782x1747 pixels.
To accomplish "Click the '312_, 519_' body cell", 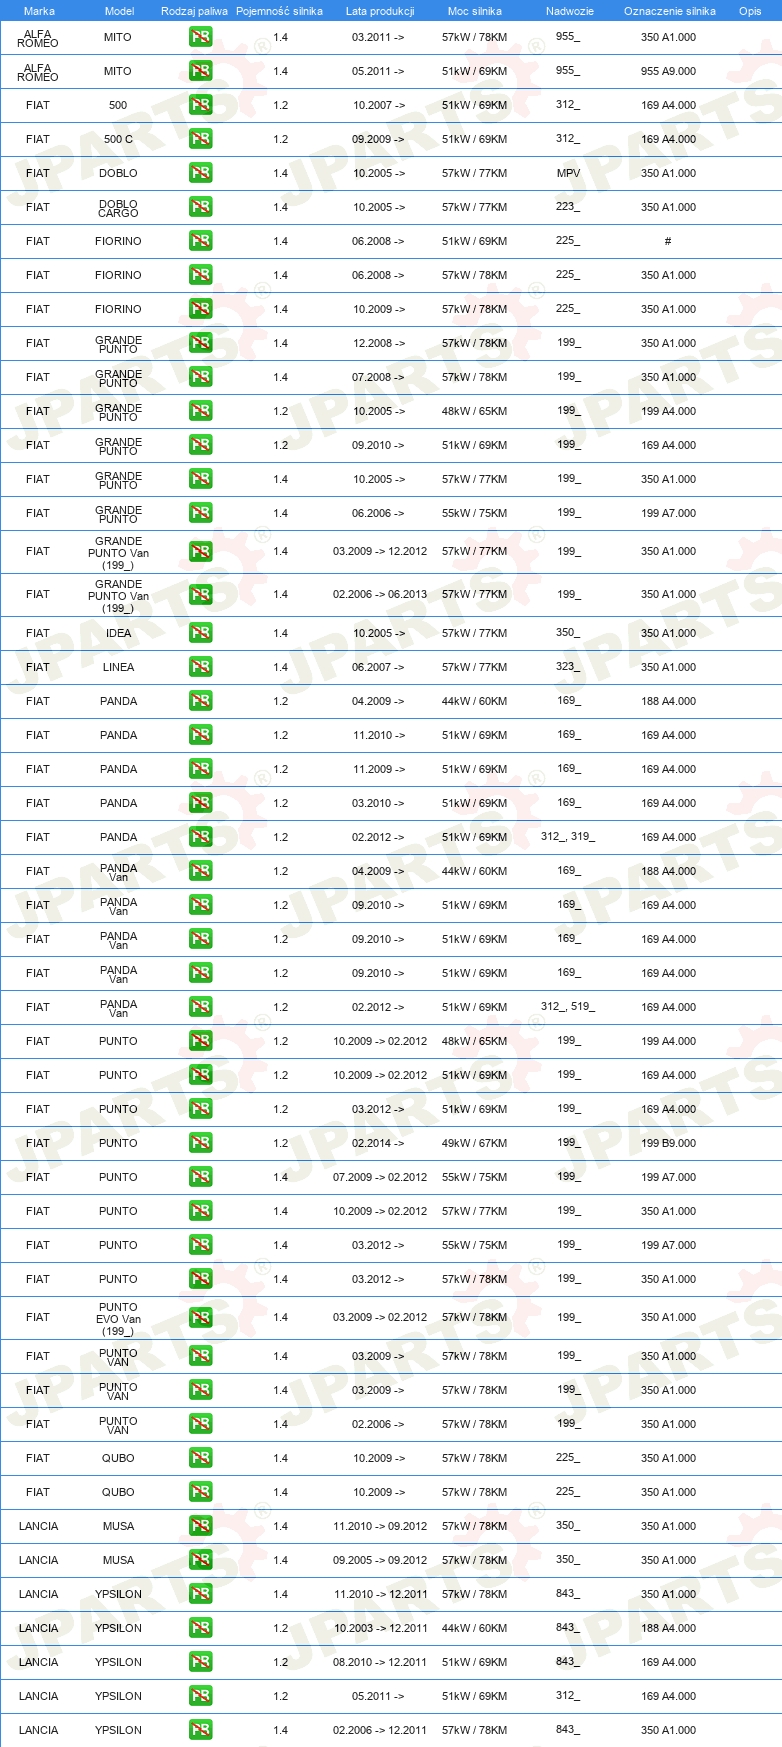I will click(568, 1007).
